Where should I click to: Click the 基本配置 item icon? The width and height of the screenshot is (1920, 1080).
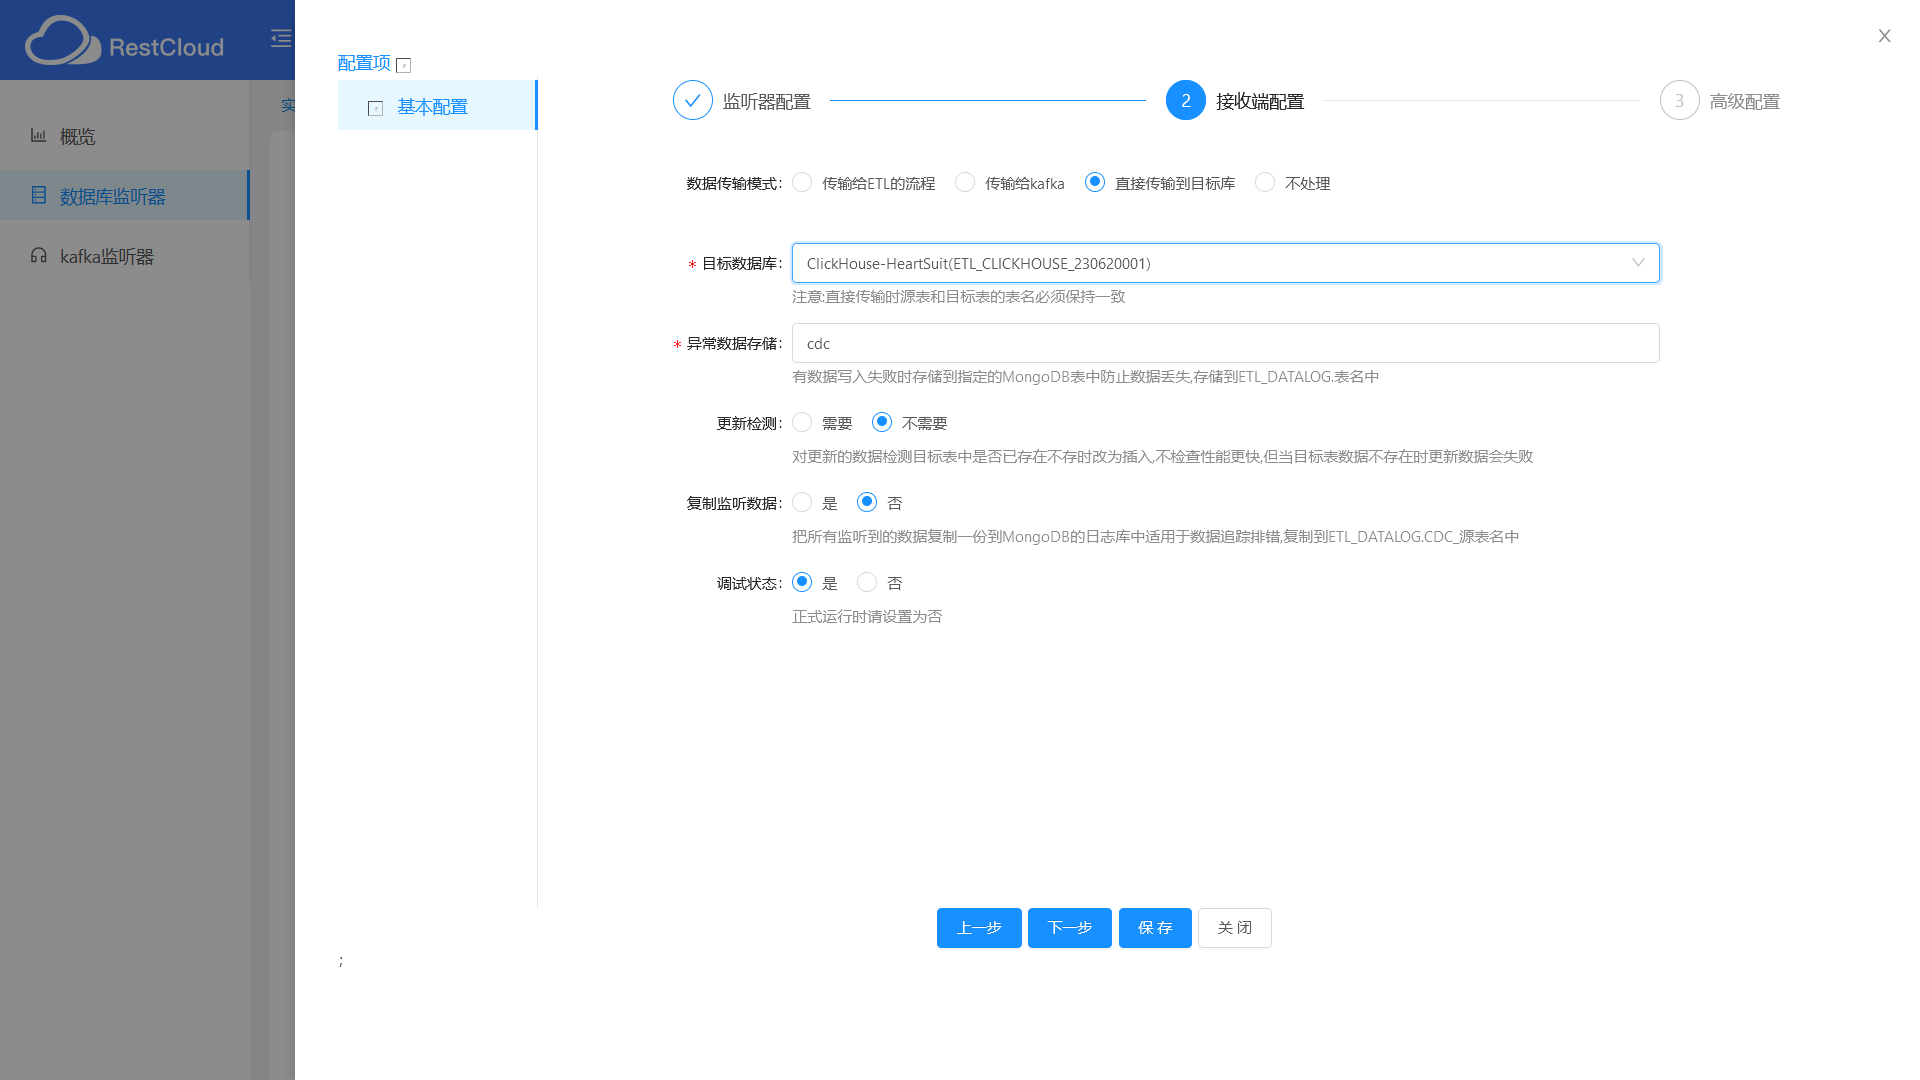coord(376,108)
